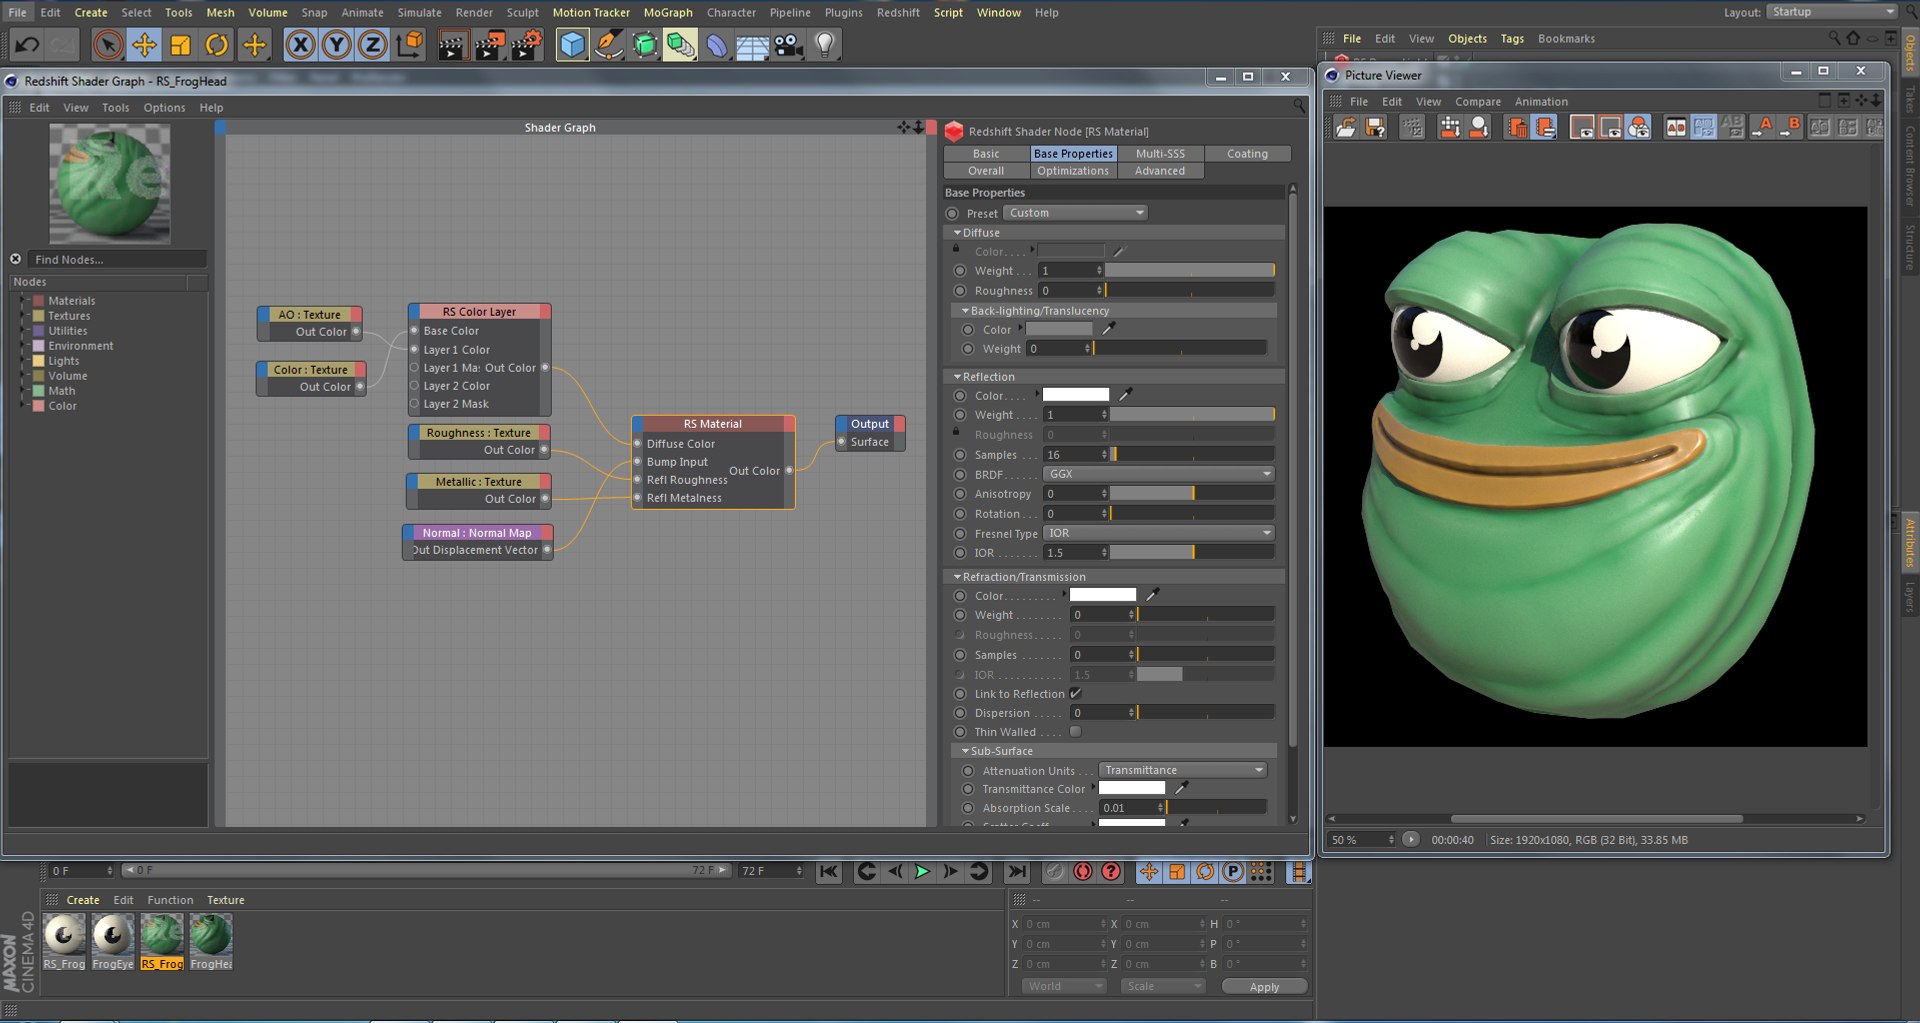This screenshot has height=1023, width=1920.
Task: Click record active objects button
Action: pos(1055,872)
